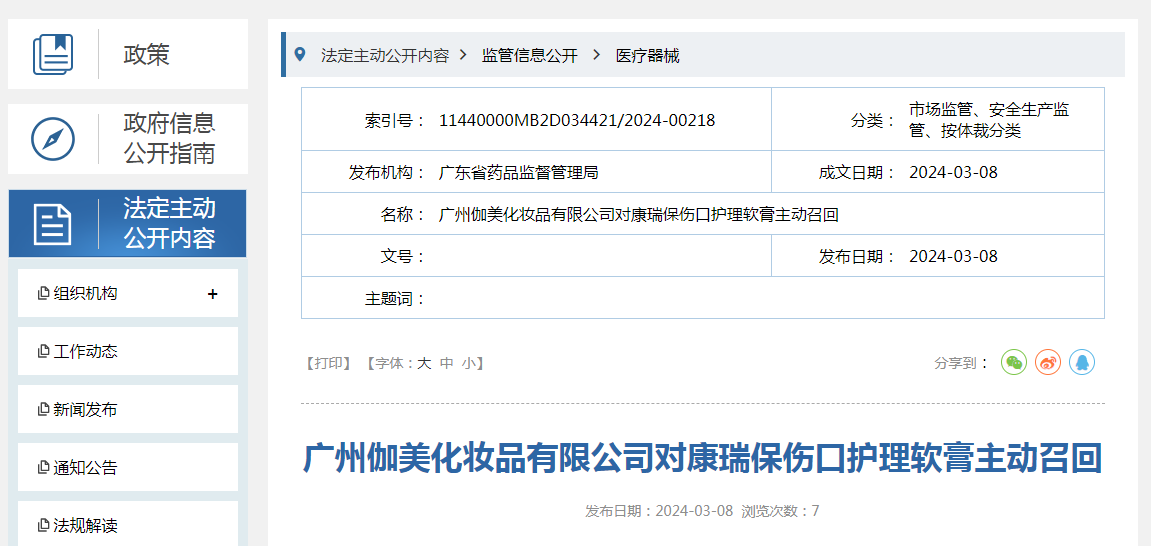The width and height of the screenshot is (1151, 546).
Task: Click the copy icon beside 法规解读
Action: pos(43,525)
